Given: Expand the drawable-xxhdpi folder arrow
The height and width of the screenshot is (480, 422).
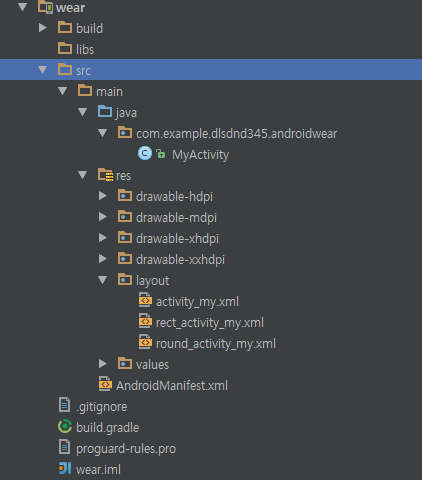Looking at the screenshot, I should pos(103,259).
